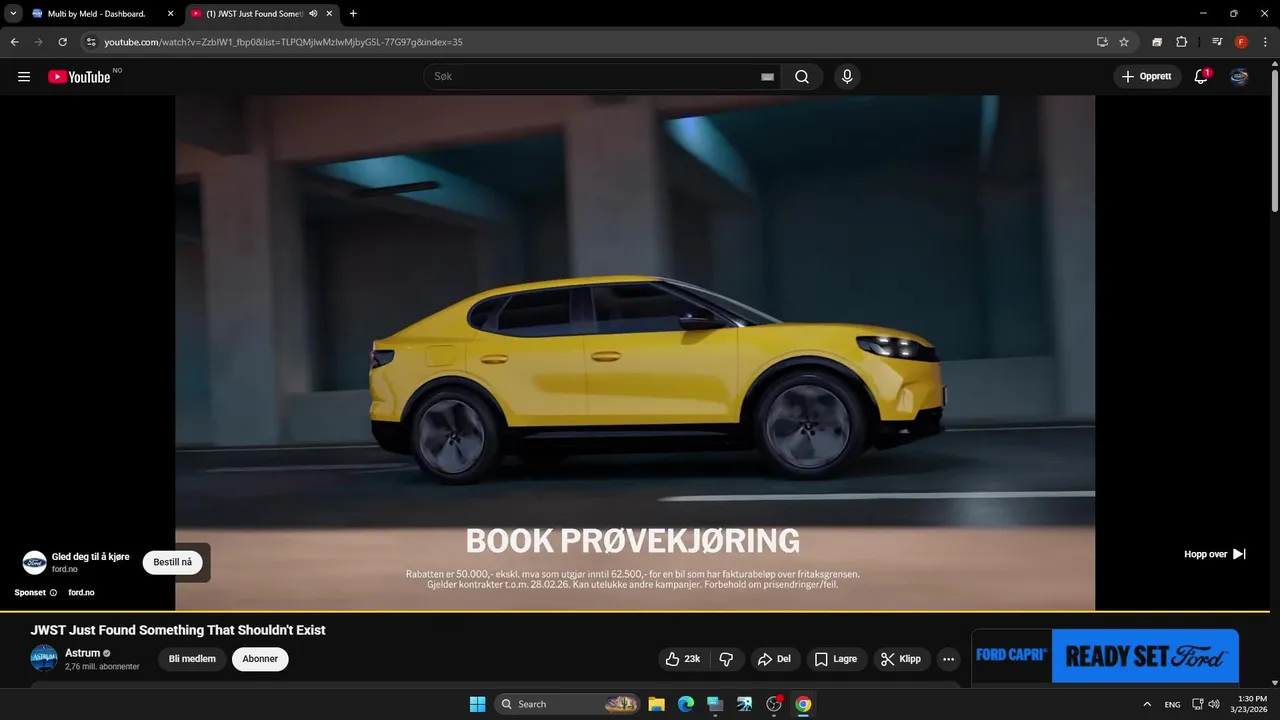Viewport: 1280px width, 720px height.
Task: Open the Opprett create menu
Action: pos(1147,77)
